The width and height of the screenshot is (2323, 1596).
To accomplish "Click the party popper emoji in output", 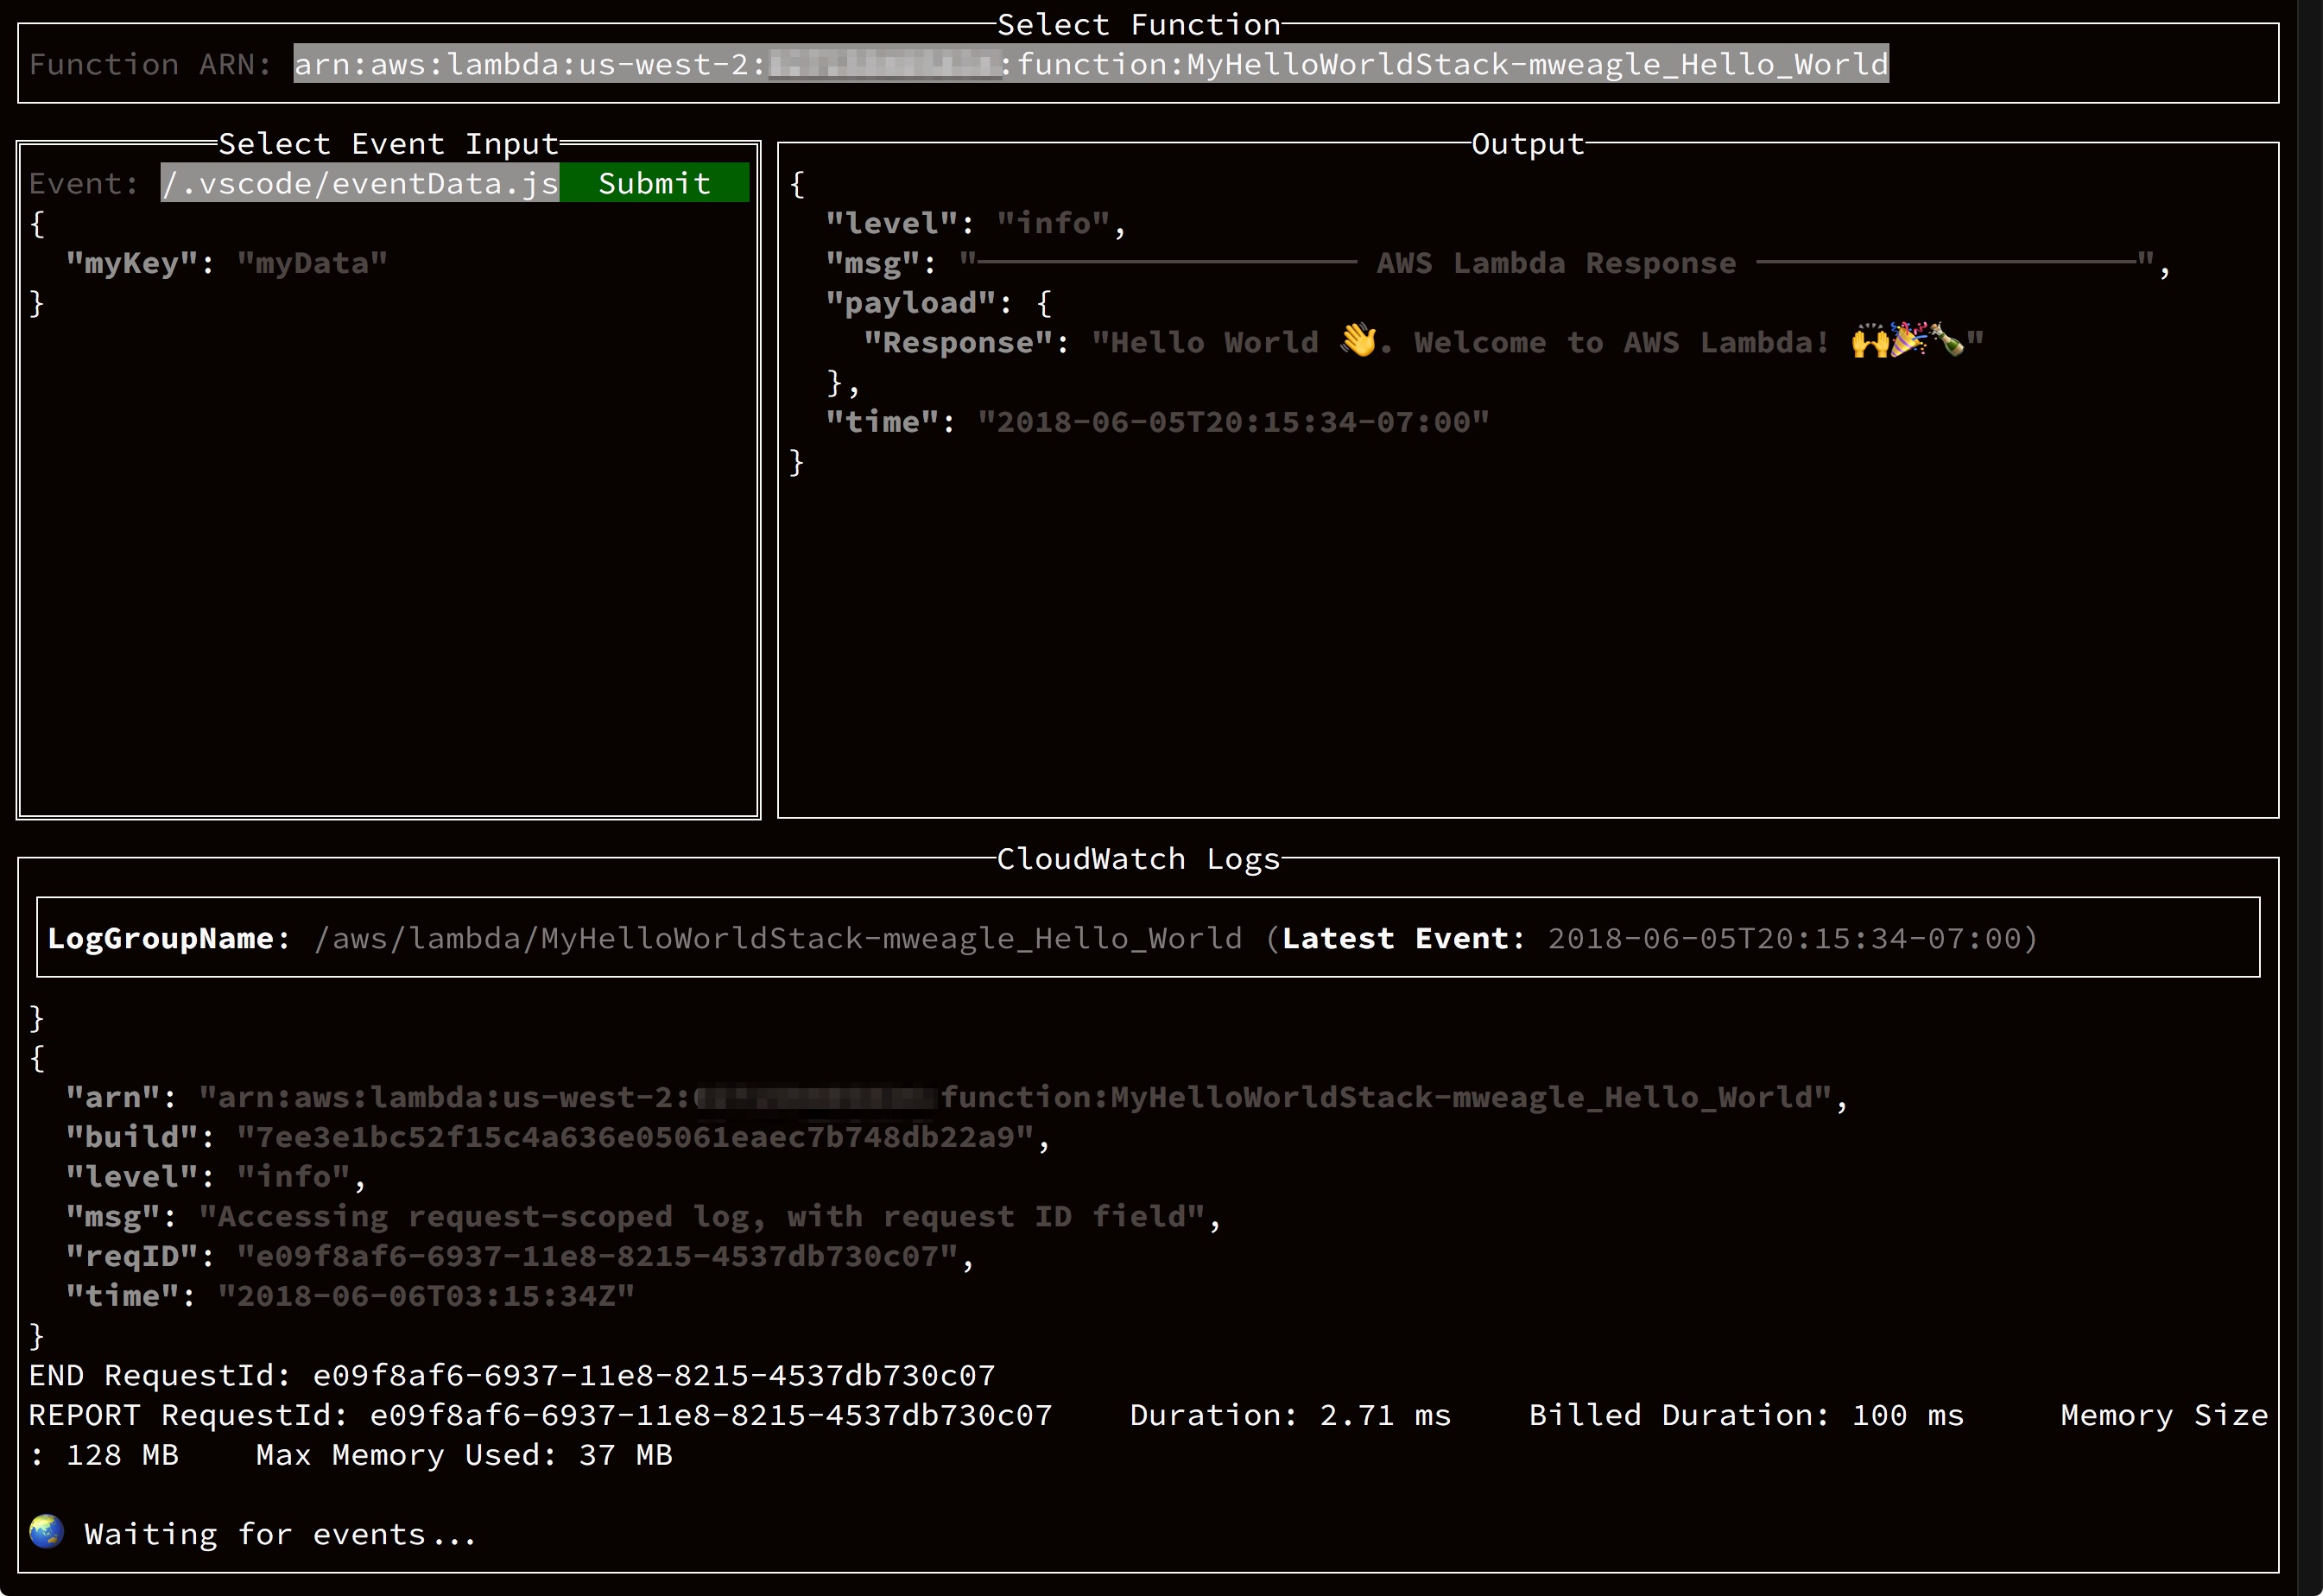I will [1908, 341].
